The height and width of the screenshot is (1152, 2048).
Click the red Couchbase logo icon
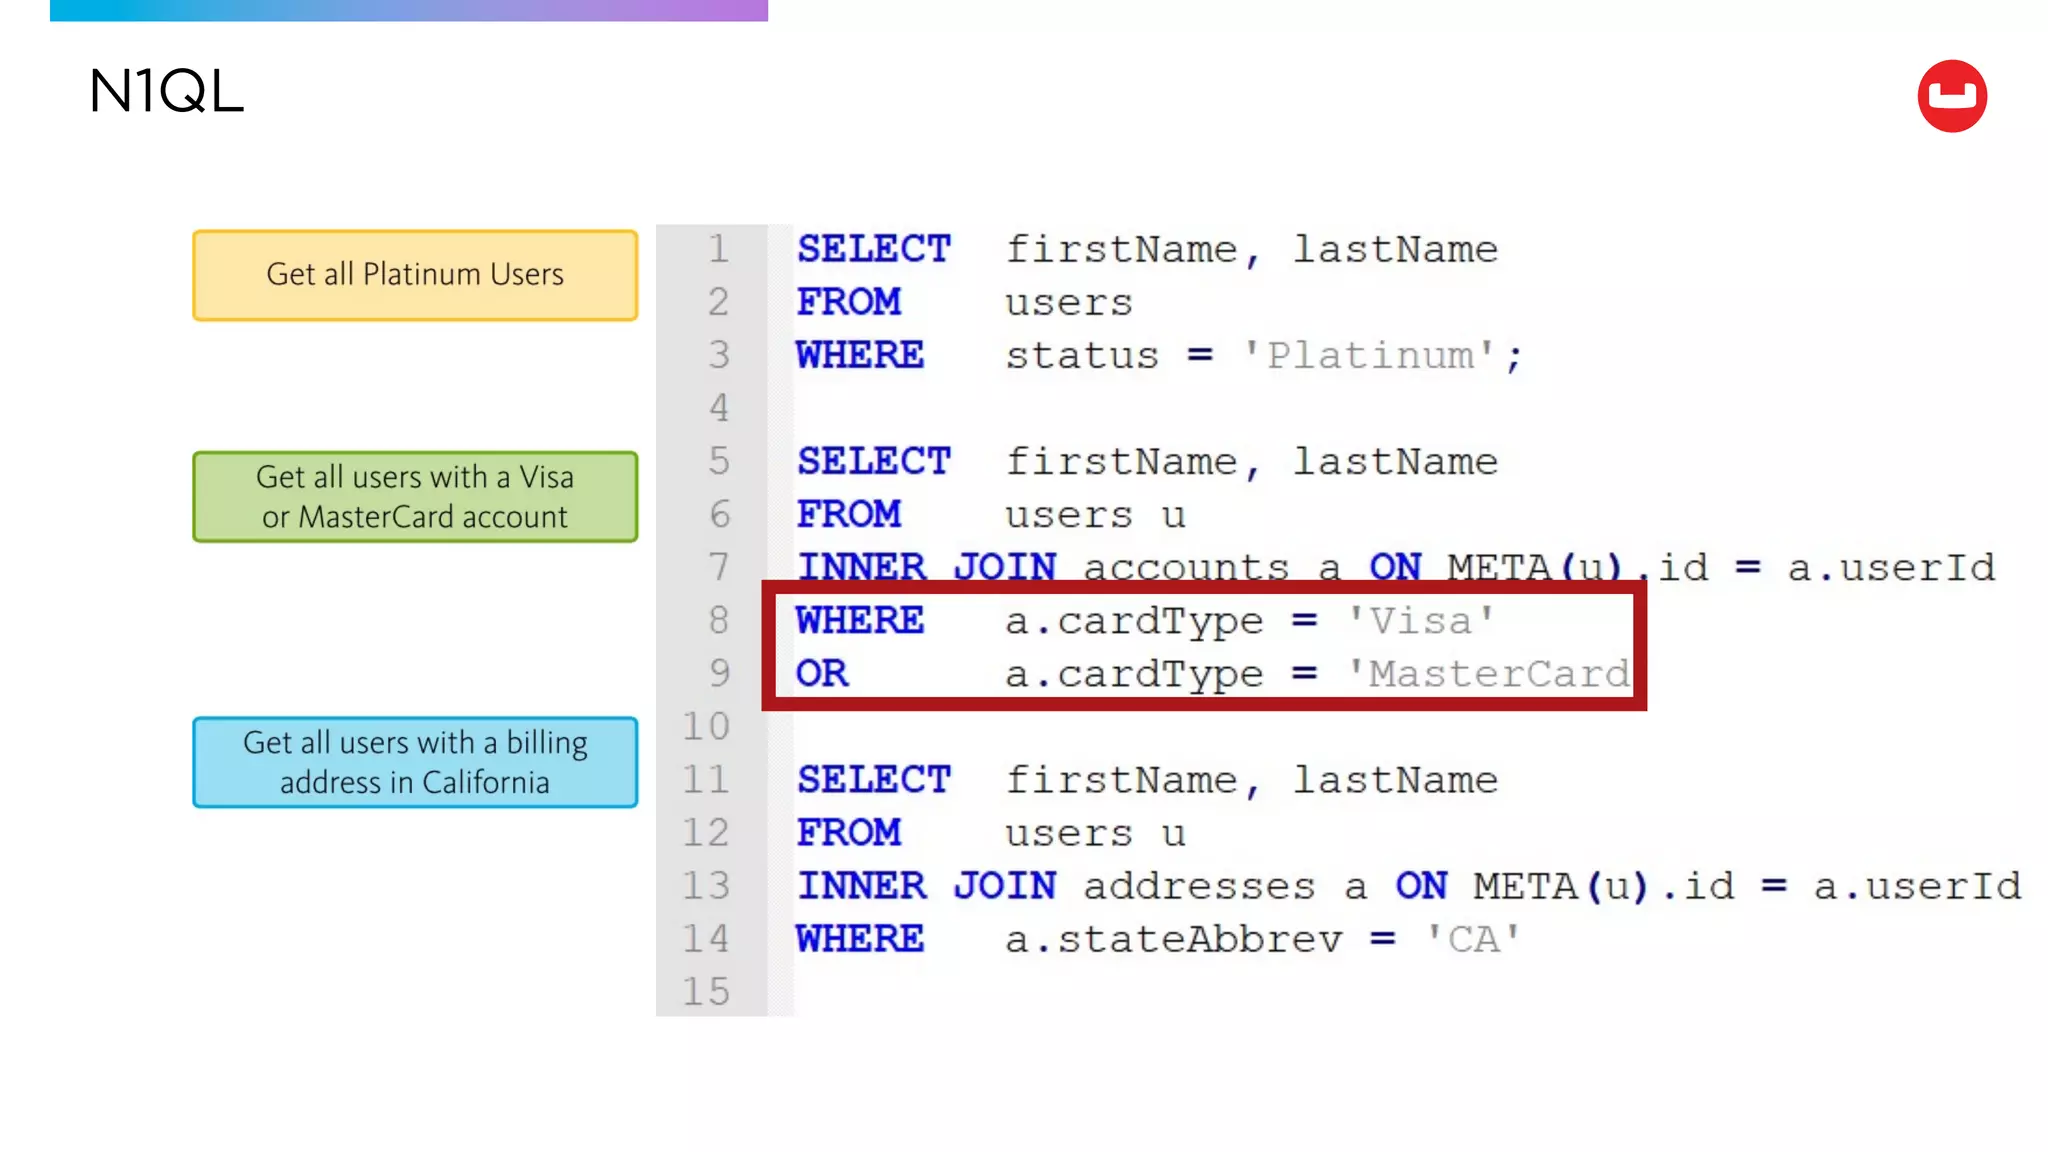coord(1951,96)
